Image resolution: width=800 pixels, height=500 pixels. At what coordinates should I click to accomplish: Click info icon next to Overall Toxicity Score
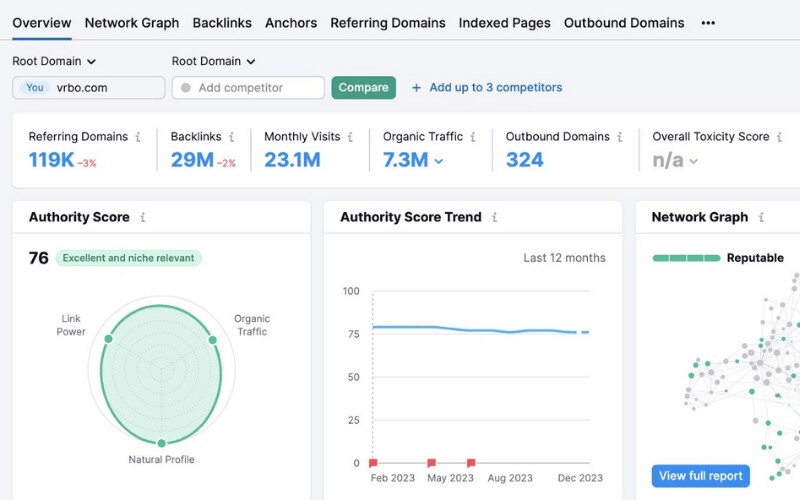pos(779,137)
